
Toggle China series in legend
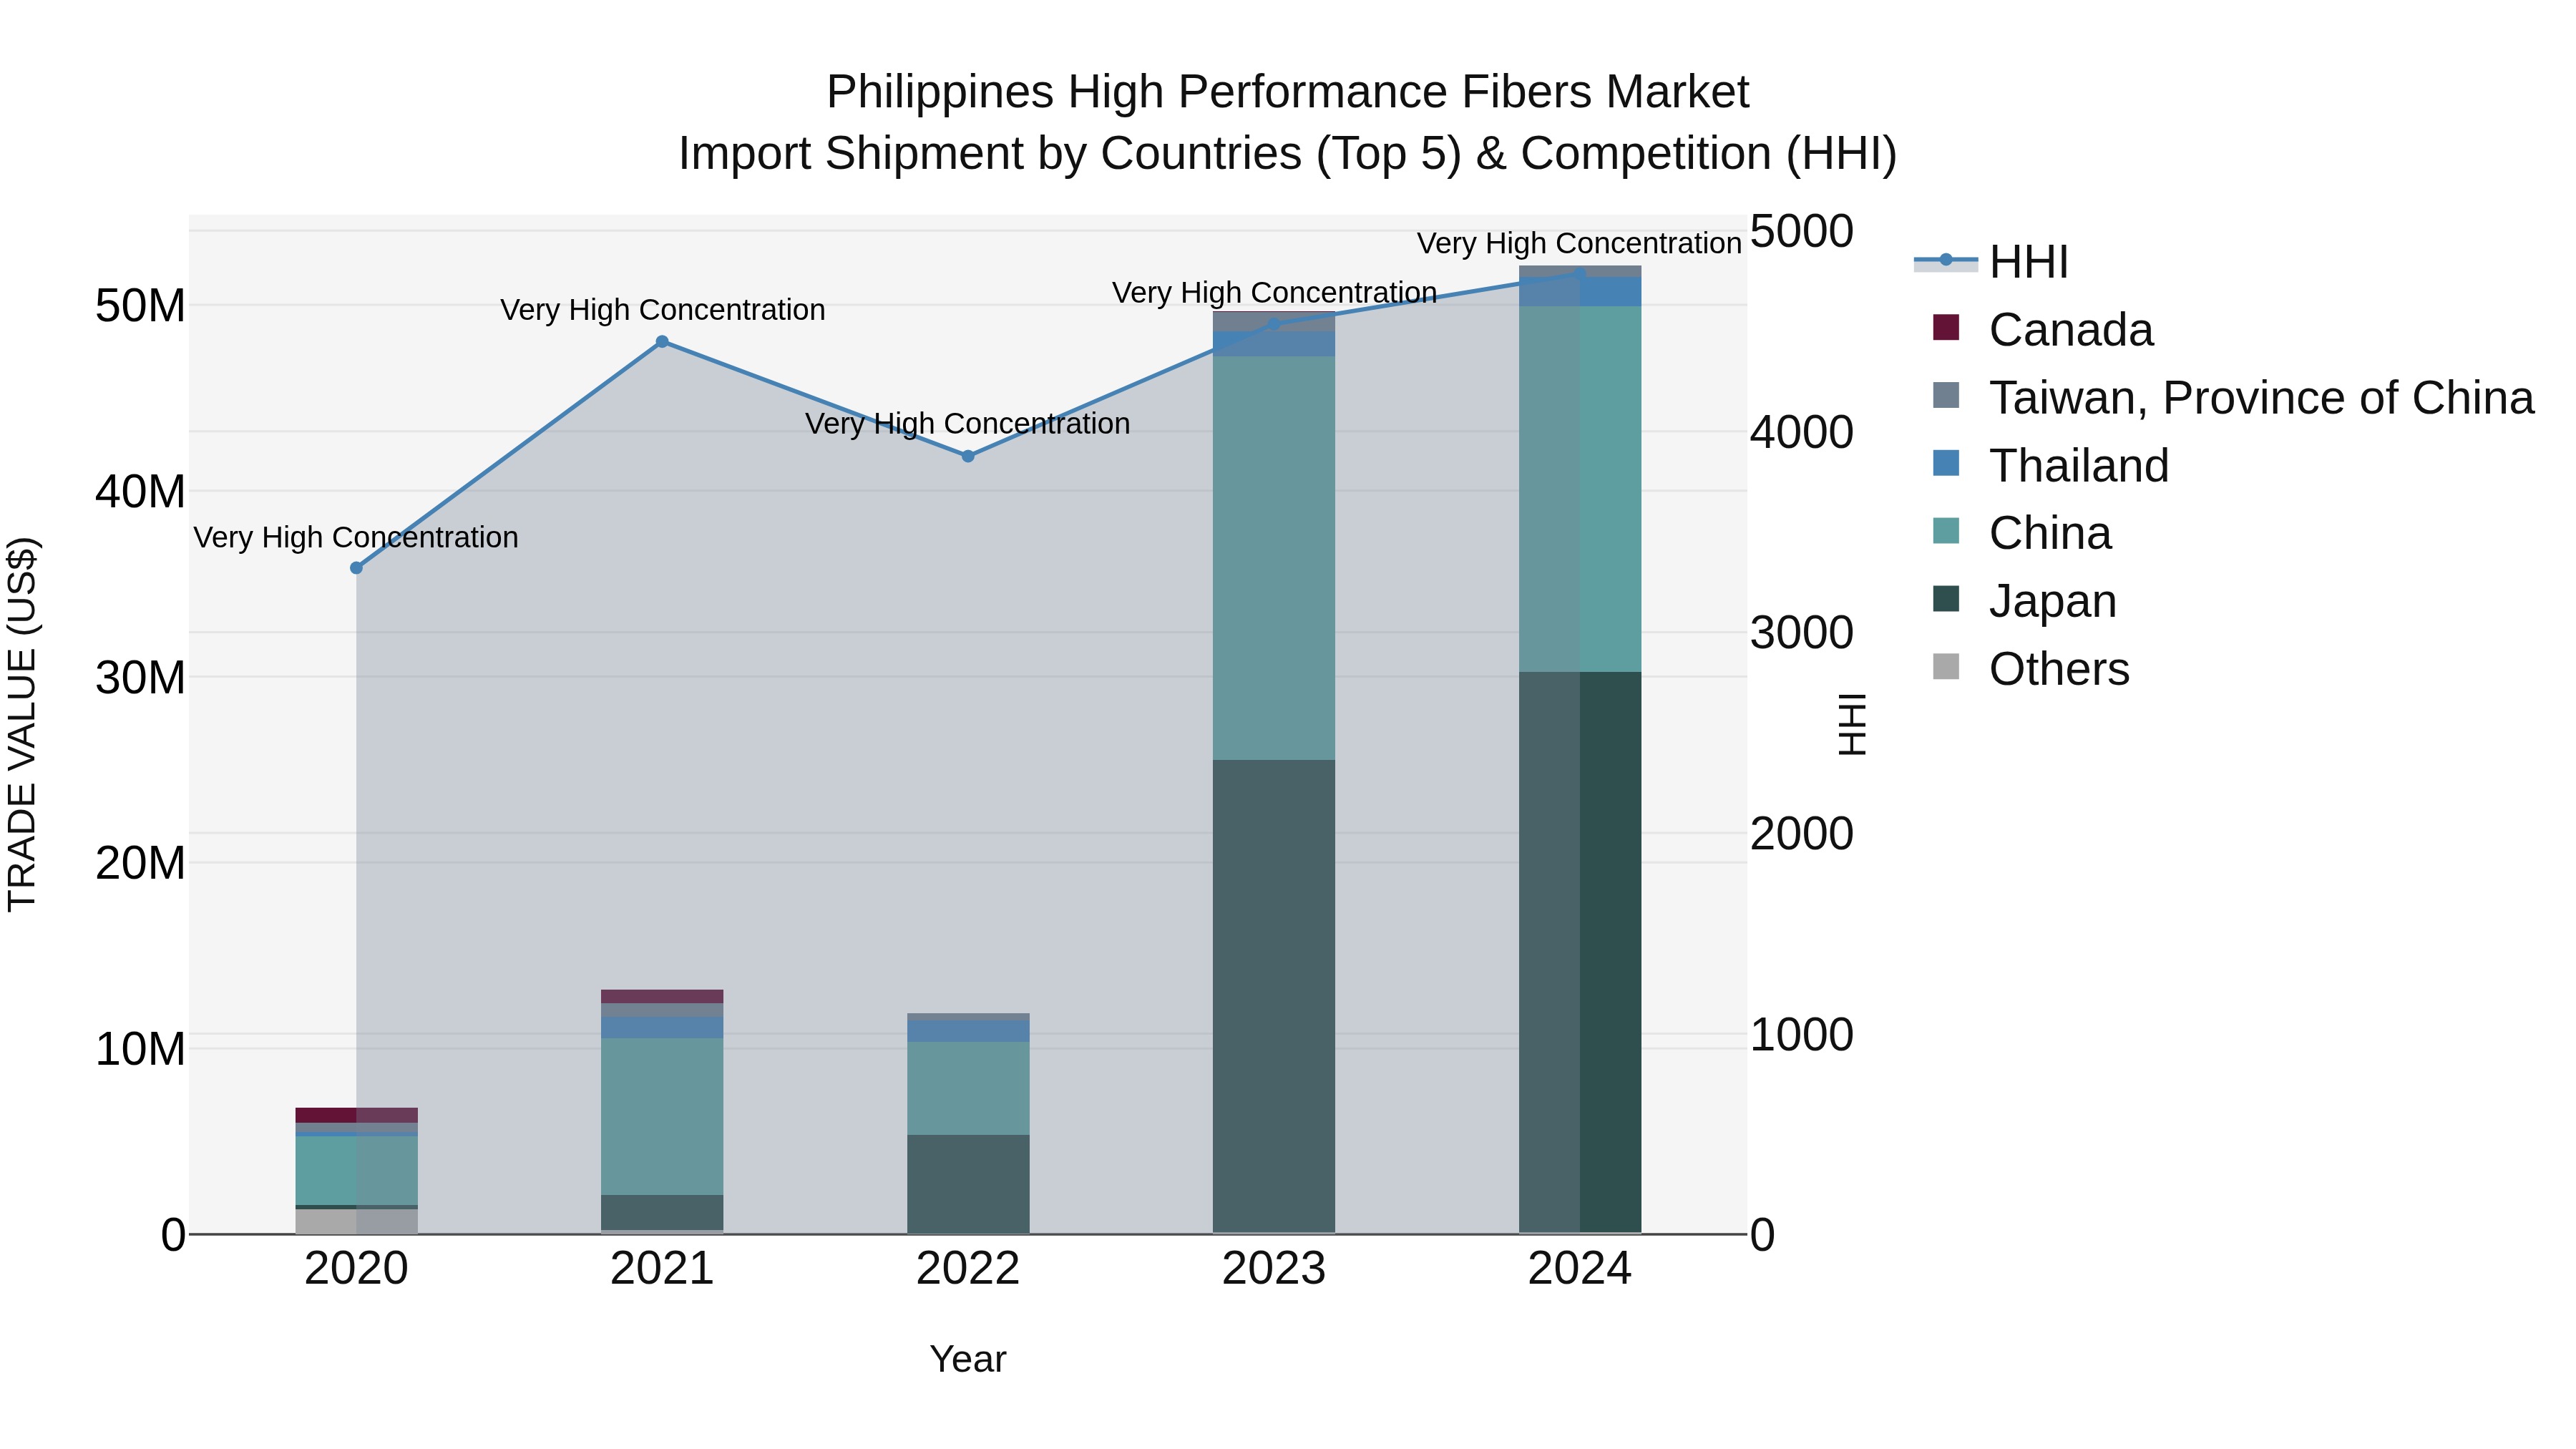coord(2022,533)
